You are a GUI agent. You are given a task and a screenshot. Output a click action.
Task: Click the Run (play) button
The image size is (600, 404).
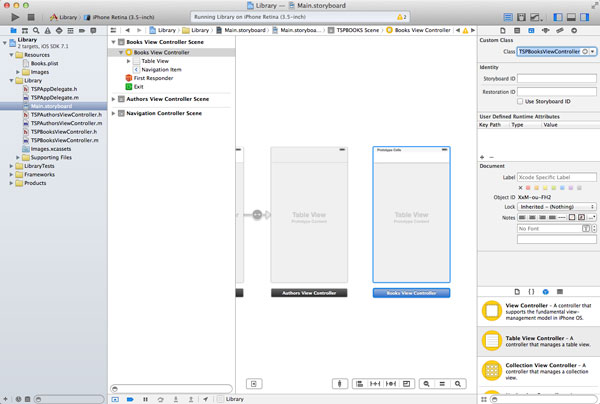pyautogui.click(x=15, y=17)
